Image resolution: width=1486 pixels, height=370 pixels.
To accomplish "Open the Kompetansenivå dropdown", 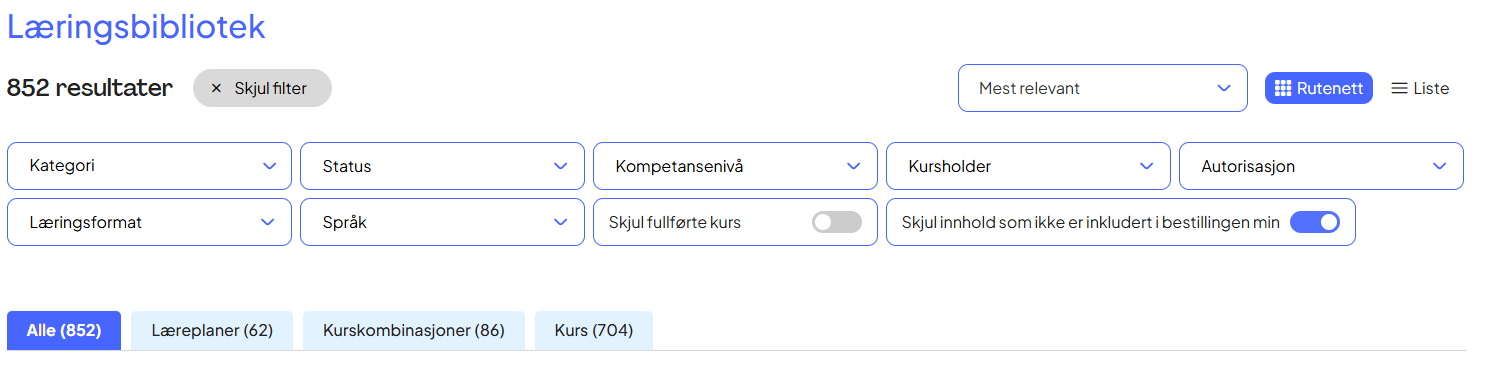I will (735, 166).
